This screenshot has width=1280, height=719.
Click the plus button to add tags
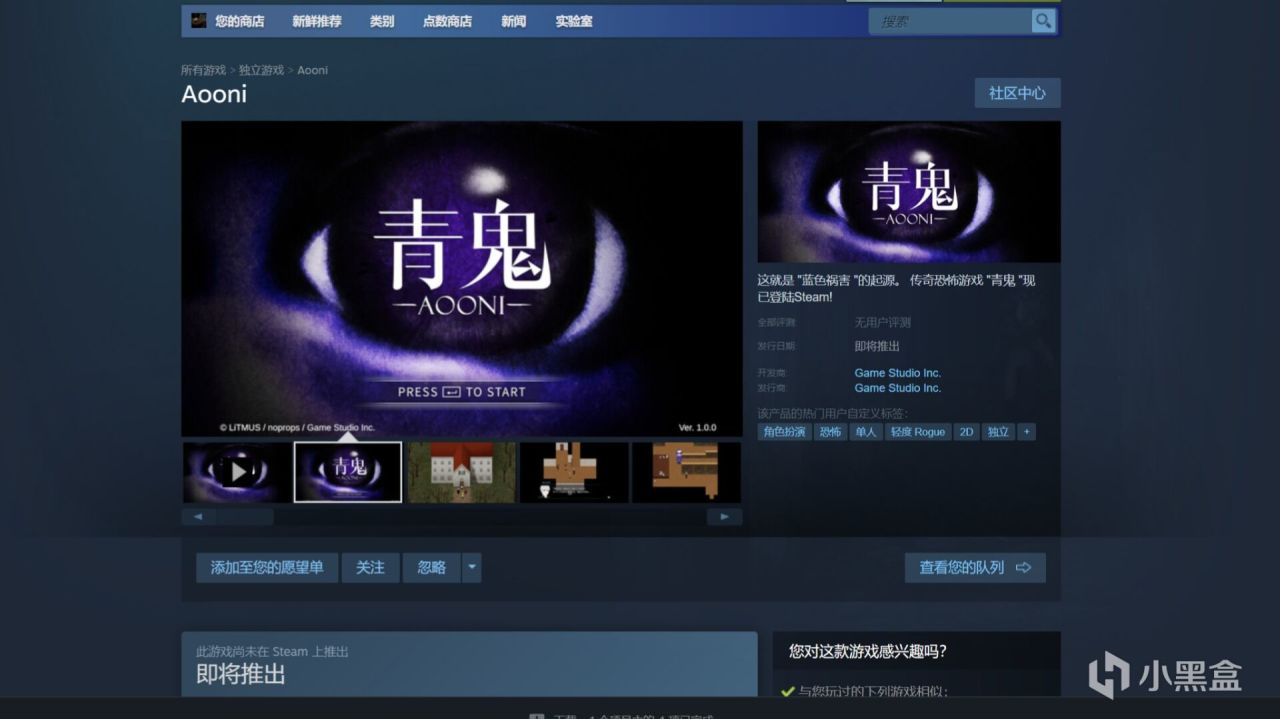1027,432
